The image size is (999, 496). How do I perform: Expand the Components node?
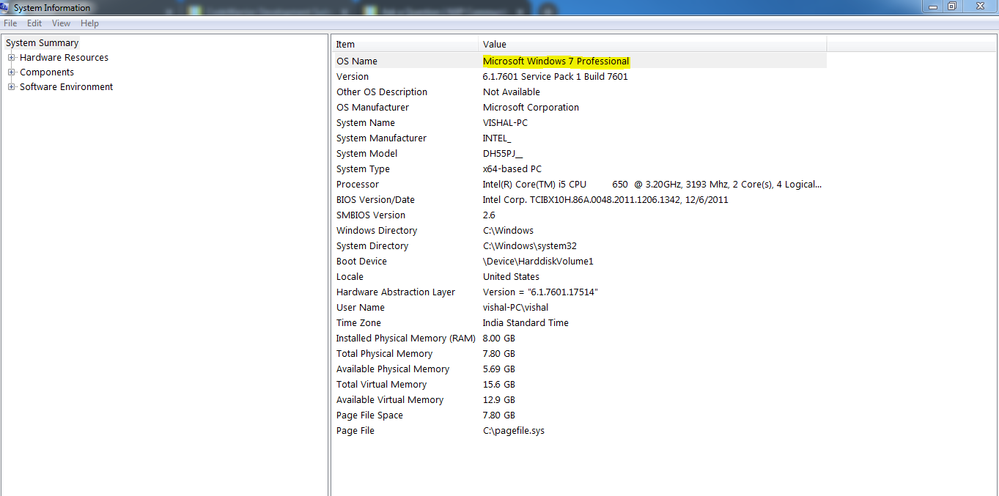[x=11, y=72]
